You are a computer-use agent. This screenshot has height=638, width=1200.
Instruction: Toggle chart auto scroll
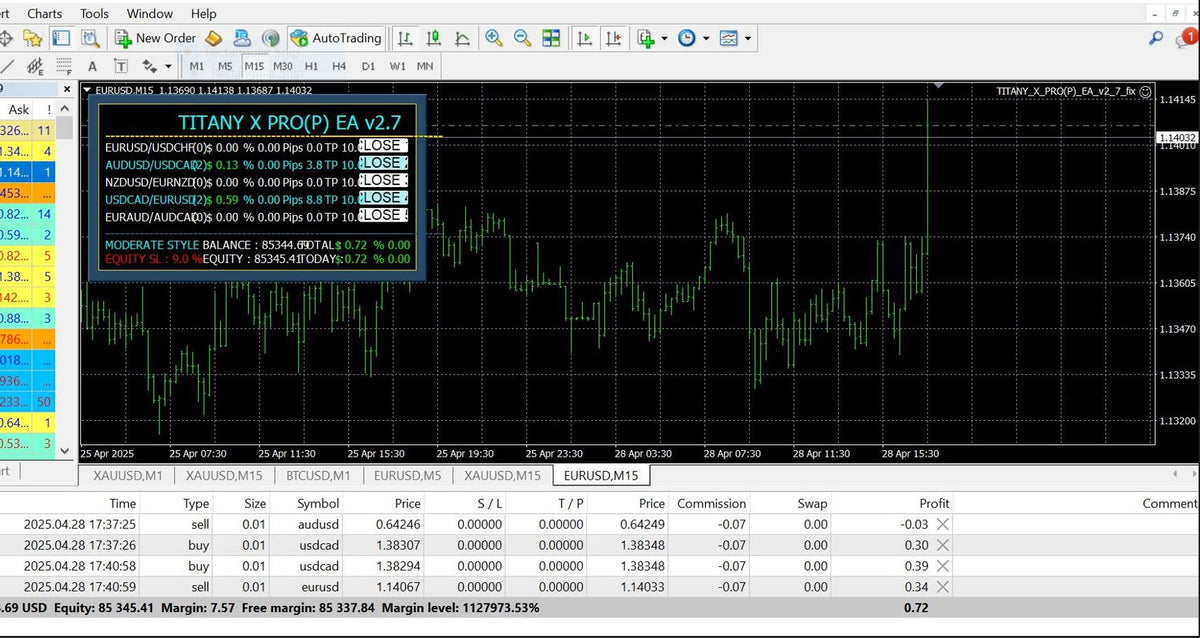click(585, 38)
